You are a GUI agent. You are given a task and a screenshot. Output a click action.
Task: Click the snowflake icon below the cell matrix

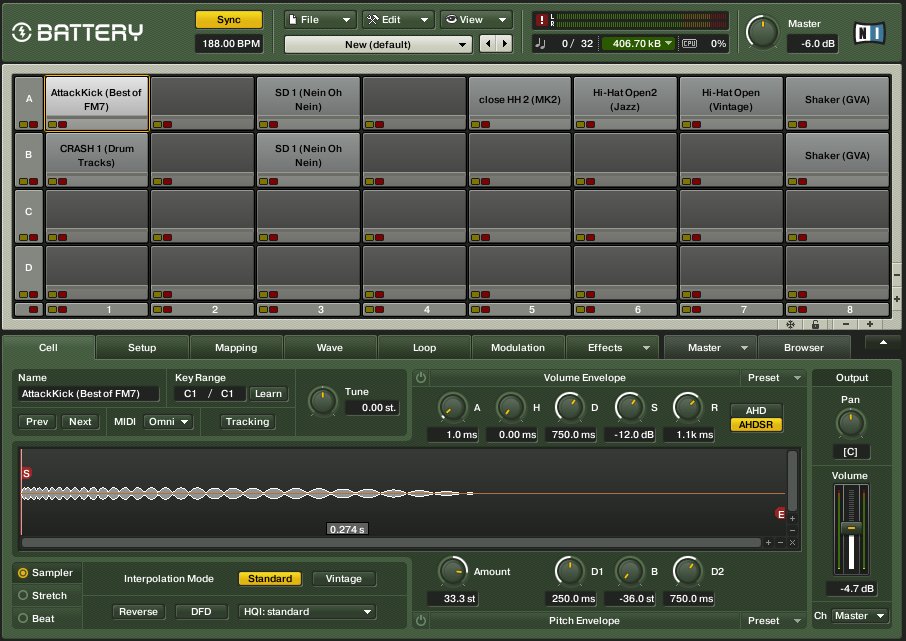(x=790, y=324)
